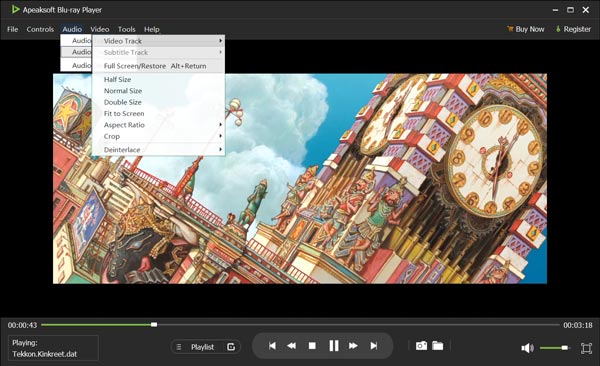Select the last Audio submenu entry

pyautogui.click(x=76, y=65)
